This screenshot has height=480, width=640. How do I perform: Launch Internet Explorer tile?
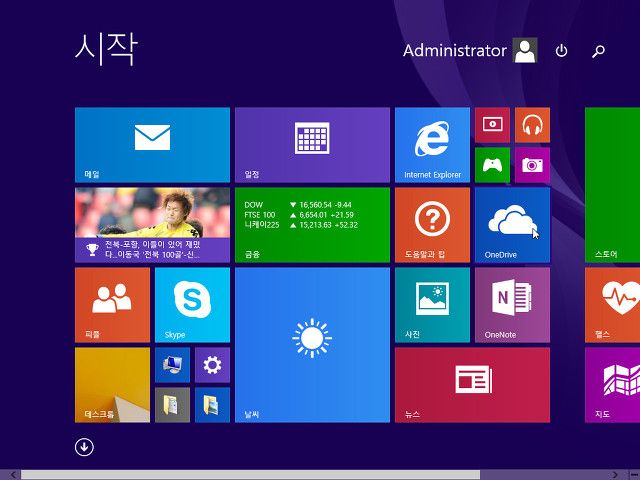pos(432,145)
